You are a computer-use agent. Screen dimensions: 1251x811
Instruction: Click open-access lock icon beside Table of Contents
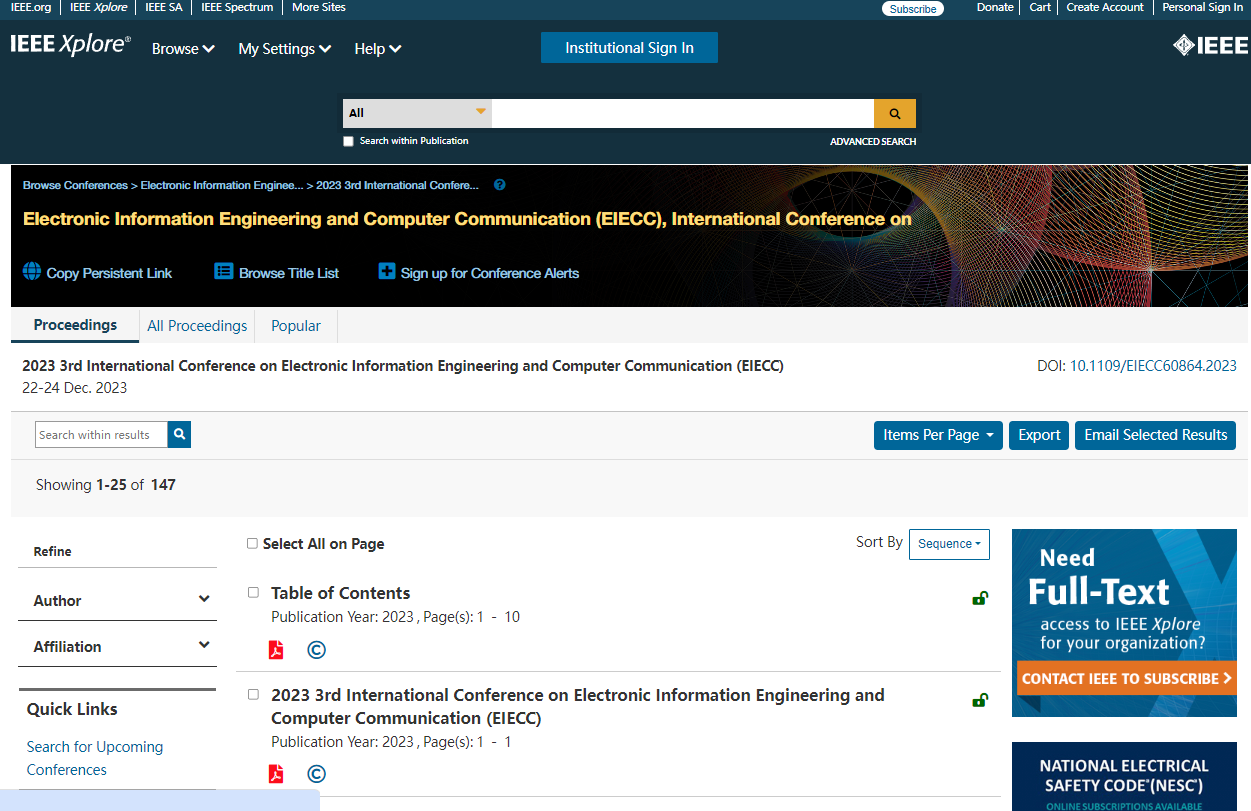(x=980, y=598)
